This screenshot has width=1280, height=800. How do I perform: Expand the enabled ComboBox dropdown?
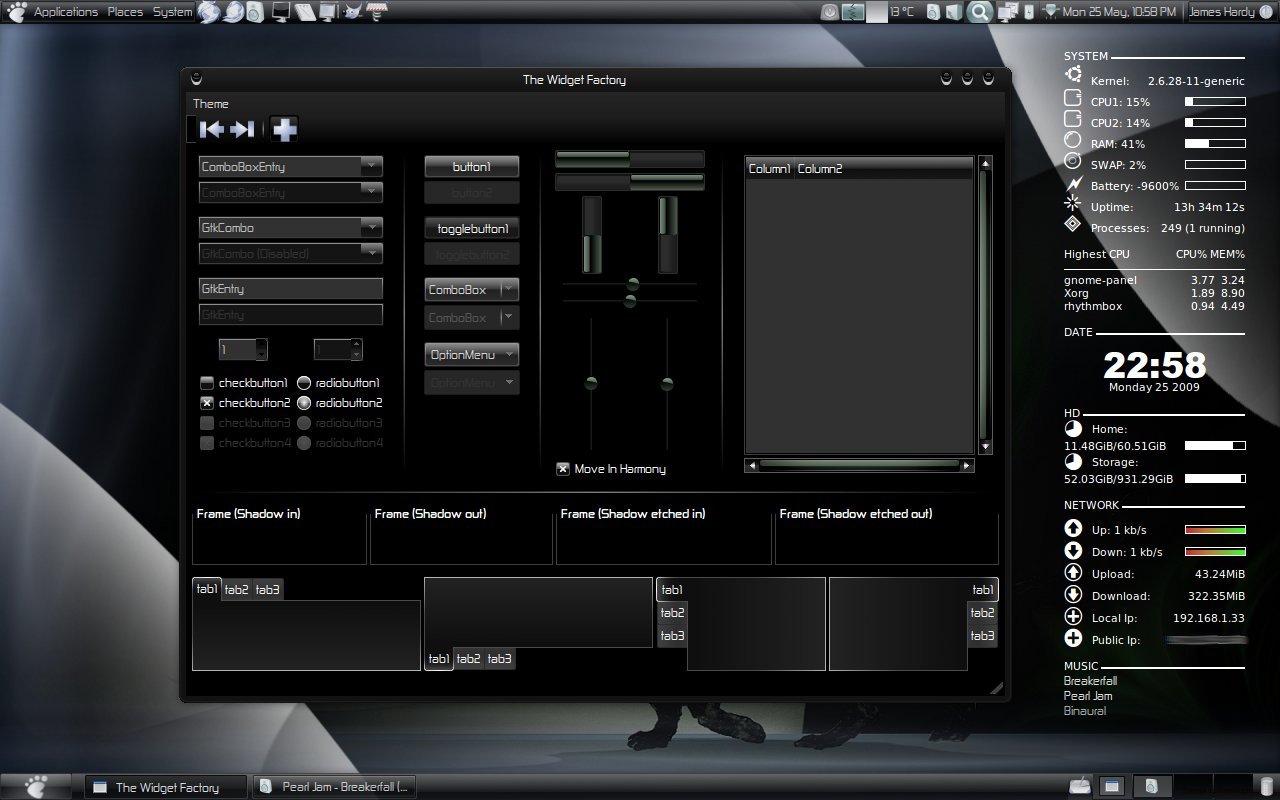472,290
